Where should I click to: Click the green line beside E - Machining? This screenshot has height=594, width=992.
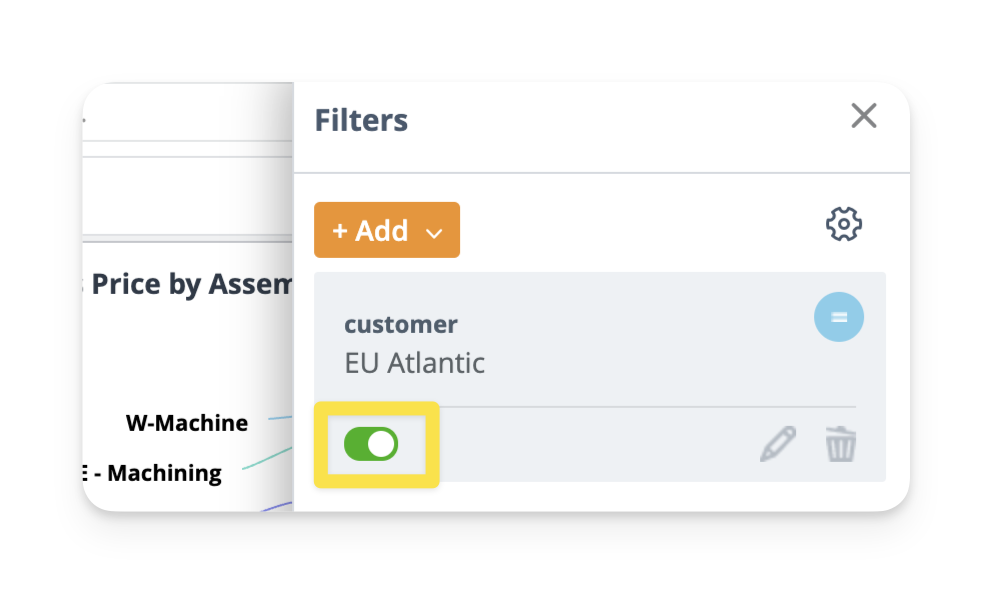point(265,458)
